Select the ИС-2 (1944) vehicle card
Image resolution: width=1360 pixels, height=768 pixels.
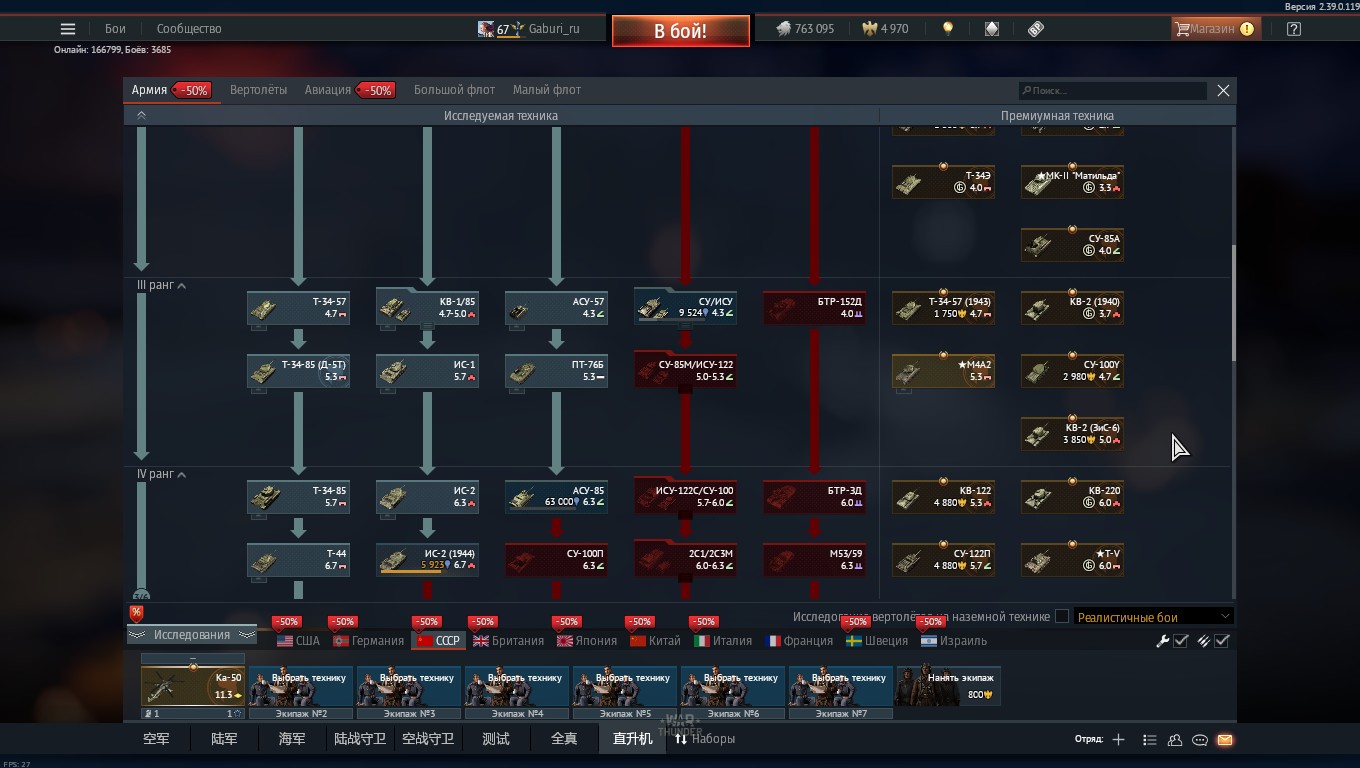(427, 559)
